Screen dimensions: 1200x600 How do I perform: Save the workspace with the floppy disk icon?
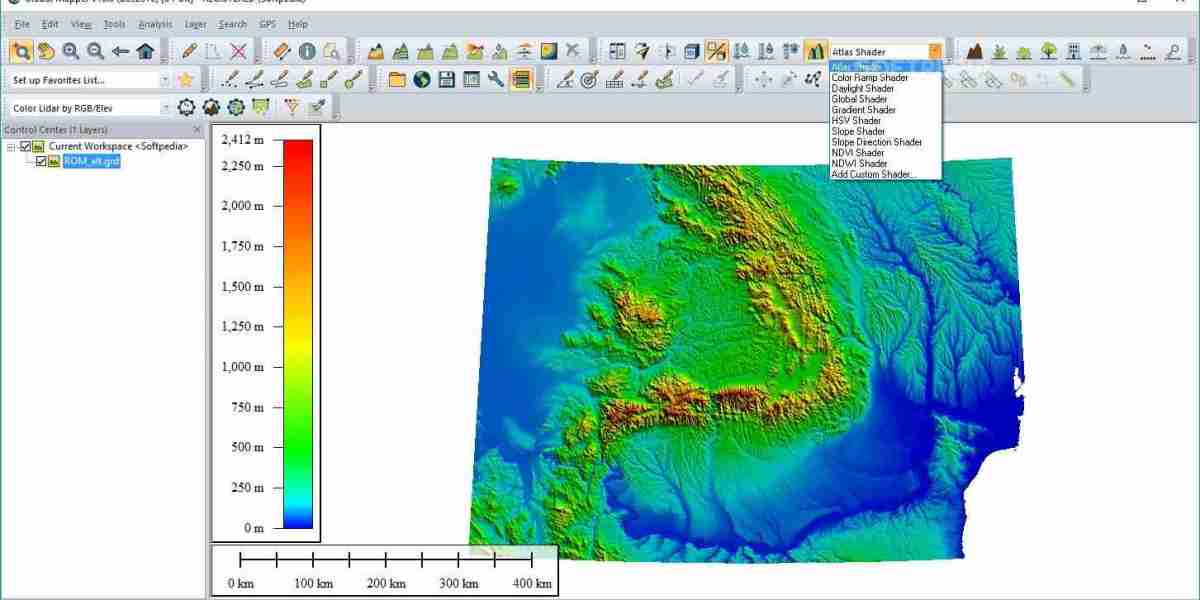click(447, 80)
